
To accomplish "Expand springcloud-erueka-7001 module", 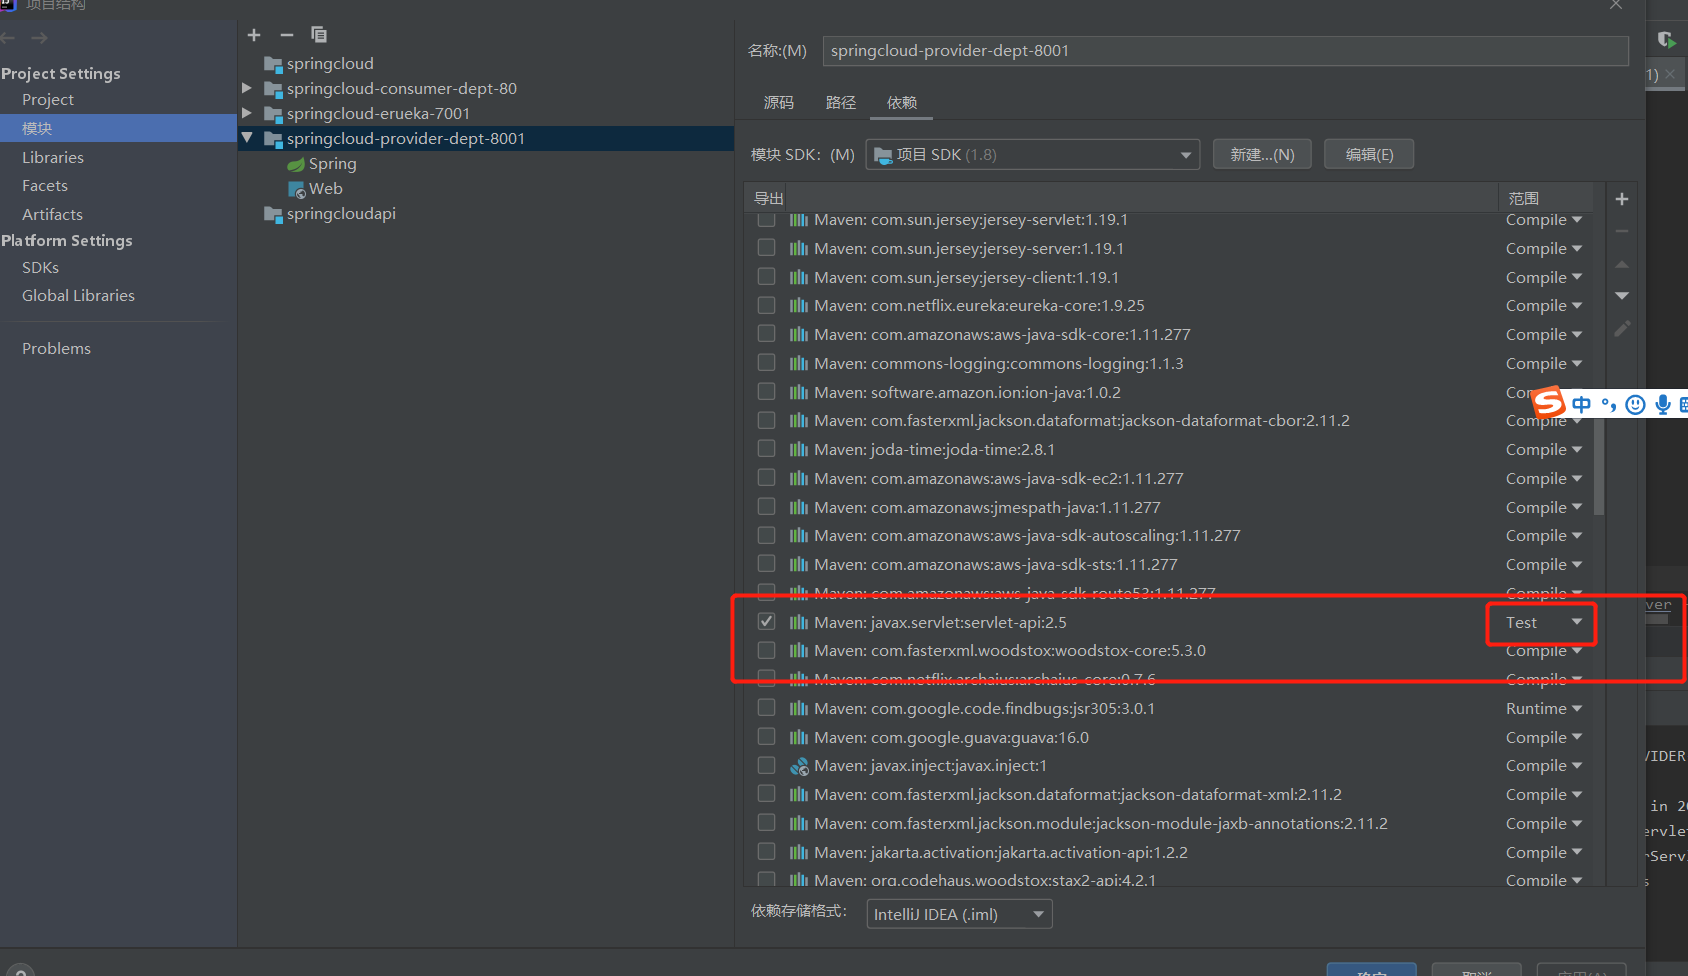I will [x=247, y=113].
